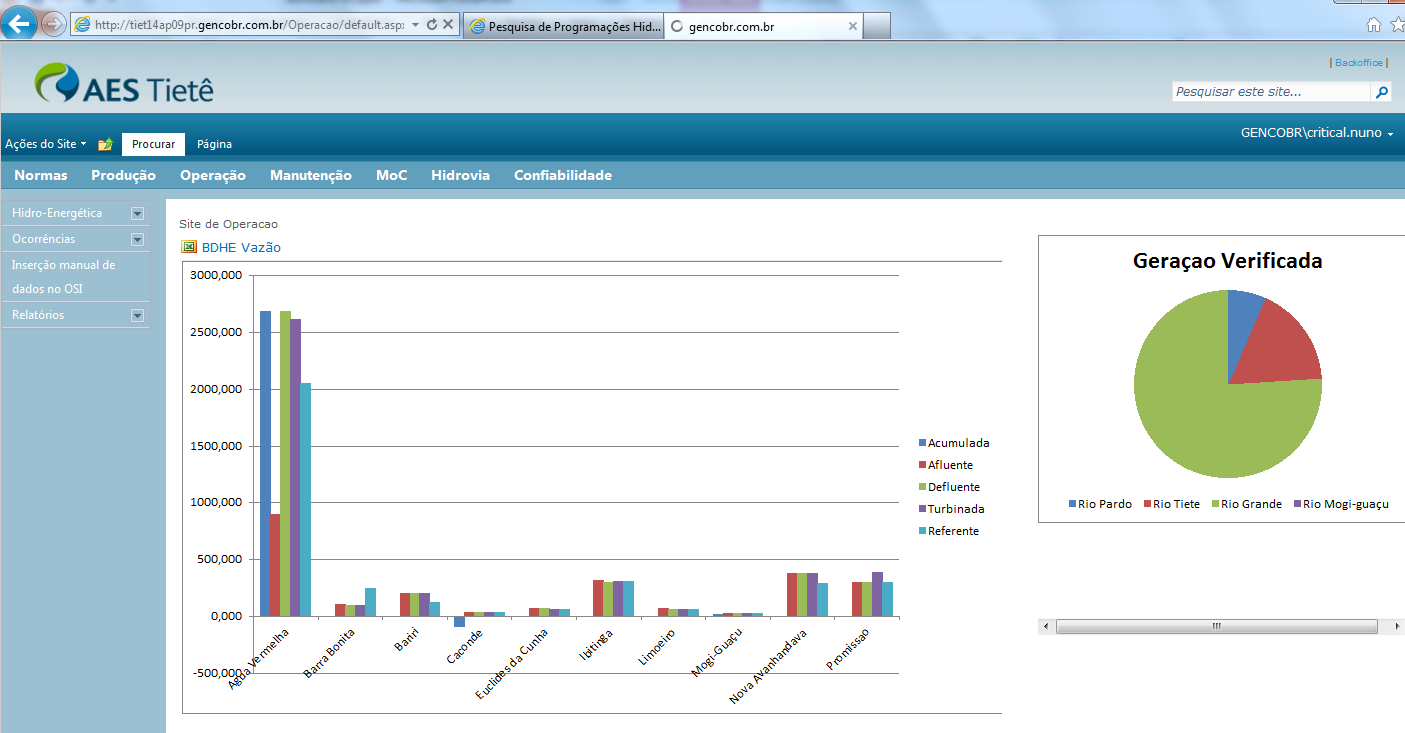Open the Produção navigation menu
The width and height of the screenshot is (1405, 733).
coord(124,175)
